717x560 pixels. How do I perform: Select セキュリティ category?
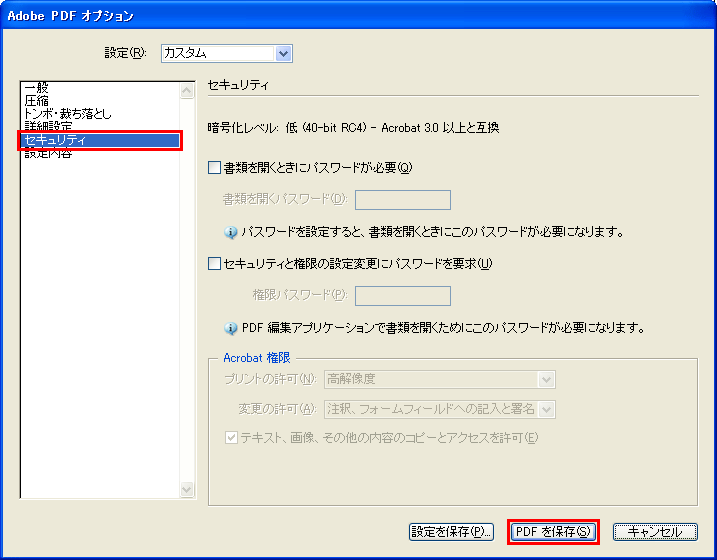(x=100, y=140)
